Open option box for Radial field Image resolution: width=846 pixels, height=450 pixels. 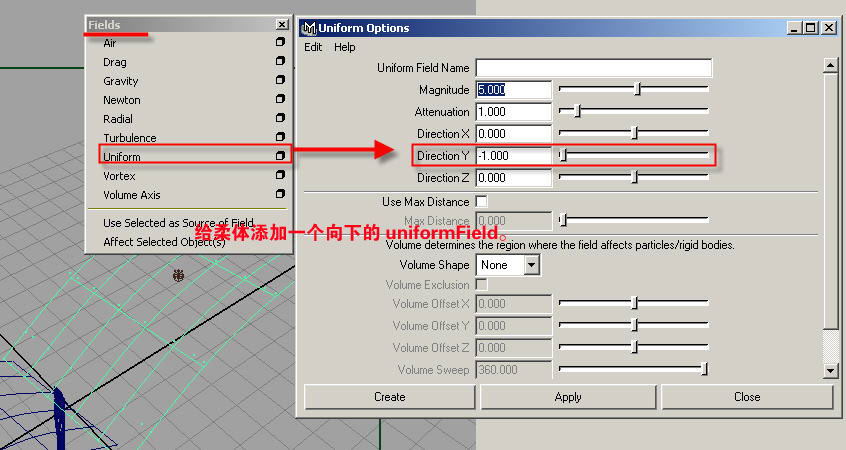coord(280,118)
